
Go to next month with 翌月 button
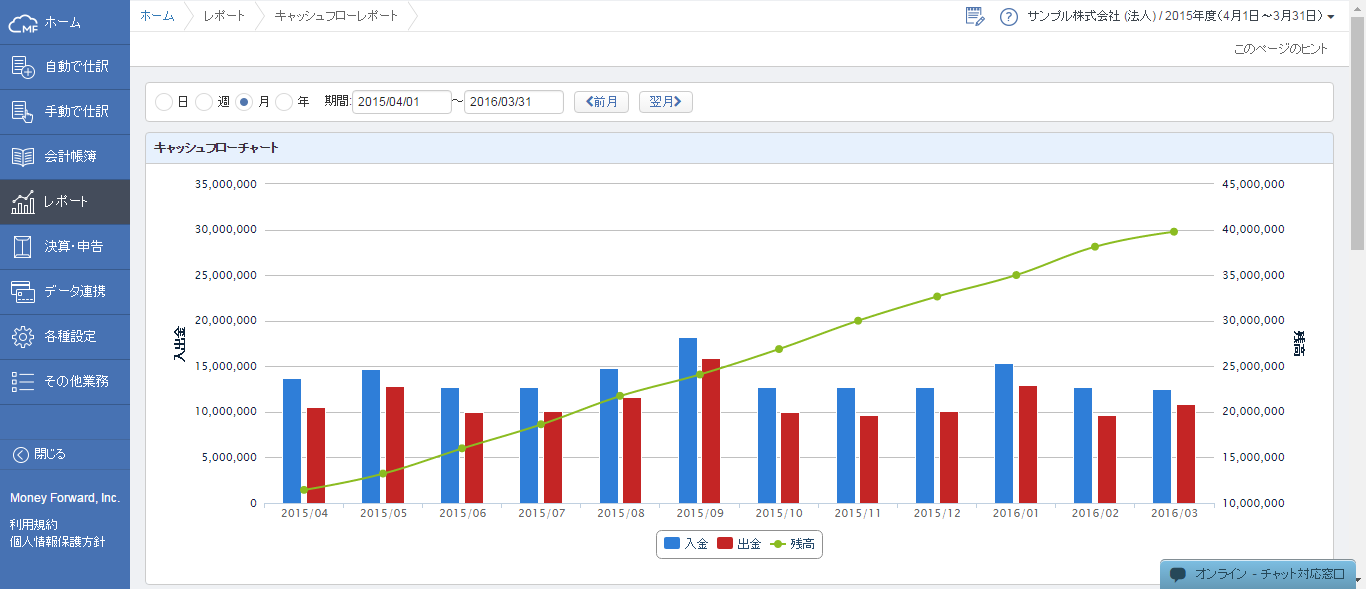coord(665,102)
